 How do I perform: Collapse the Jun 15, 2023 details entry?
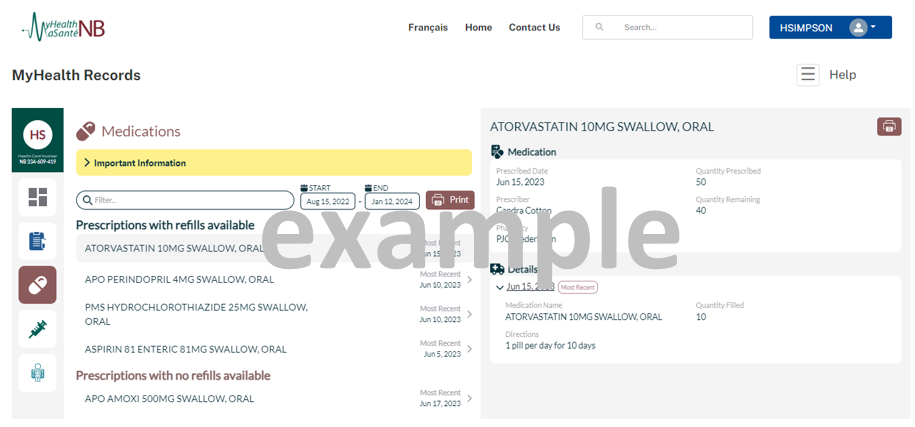(500, 288)
